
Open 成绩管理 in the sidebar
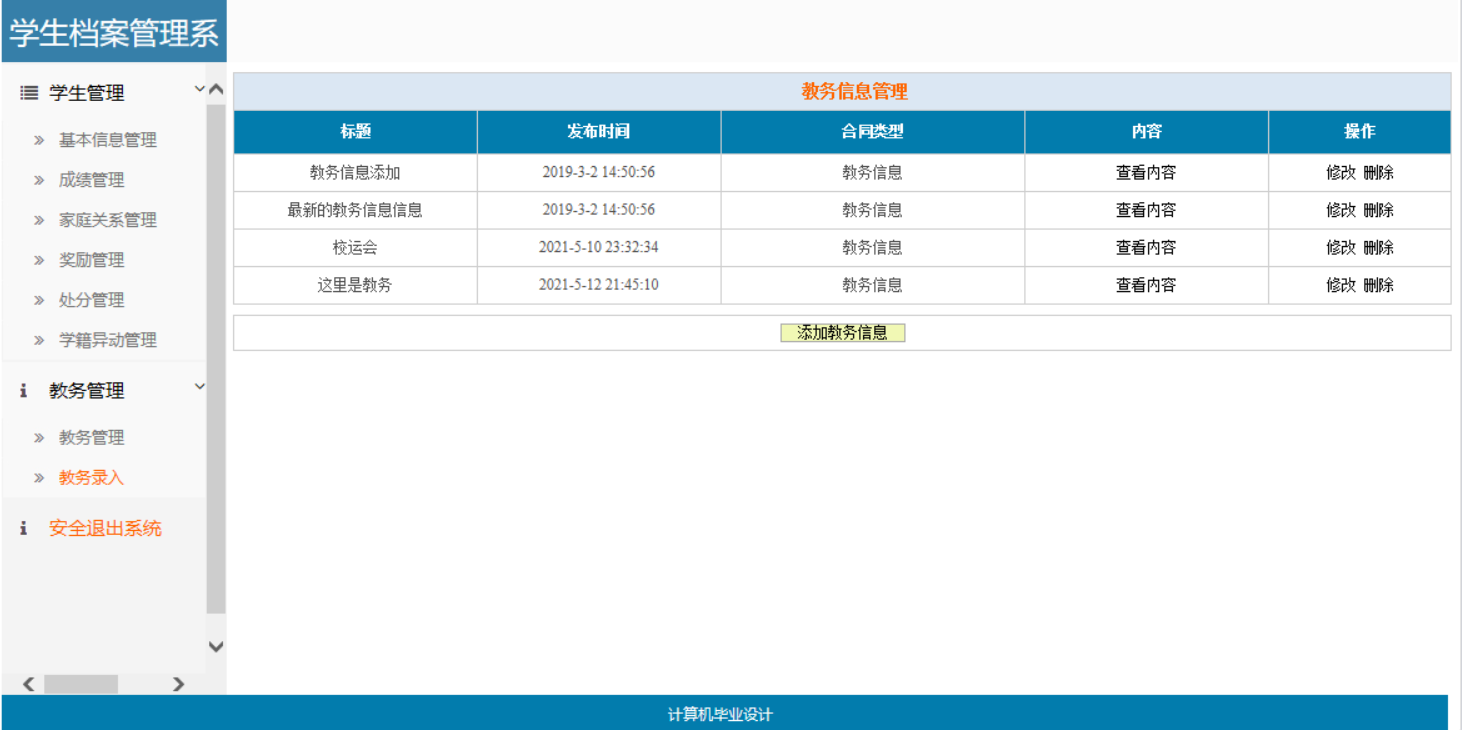pyautogui.click(x=92, y=180)
